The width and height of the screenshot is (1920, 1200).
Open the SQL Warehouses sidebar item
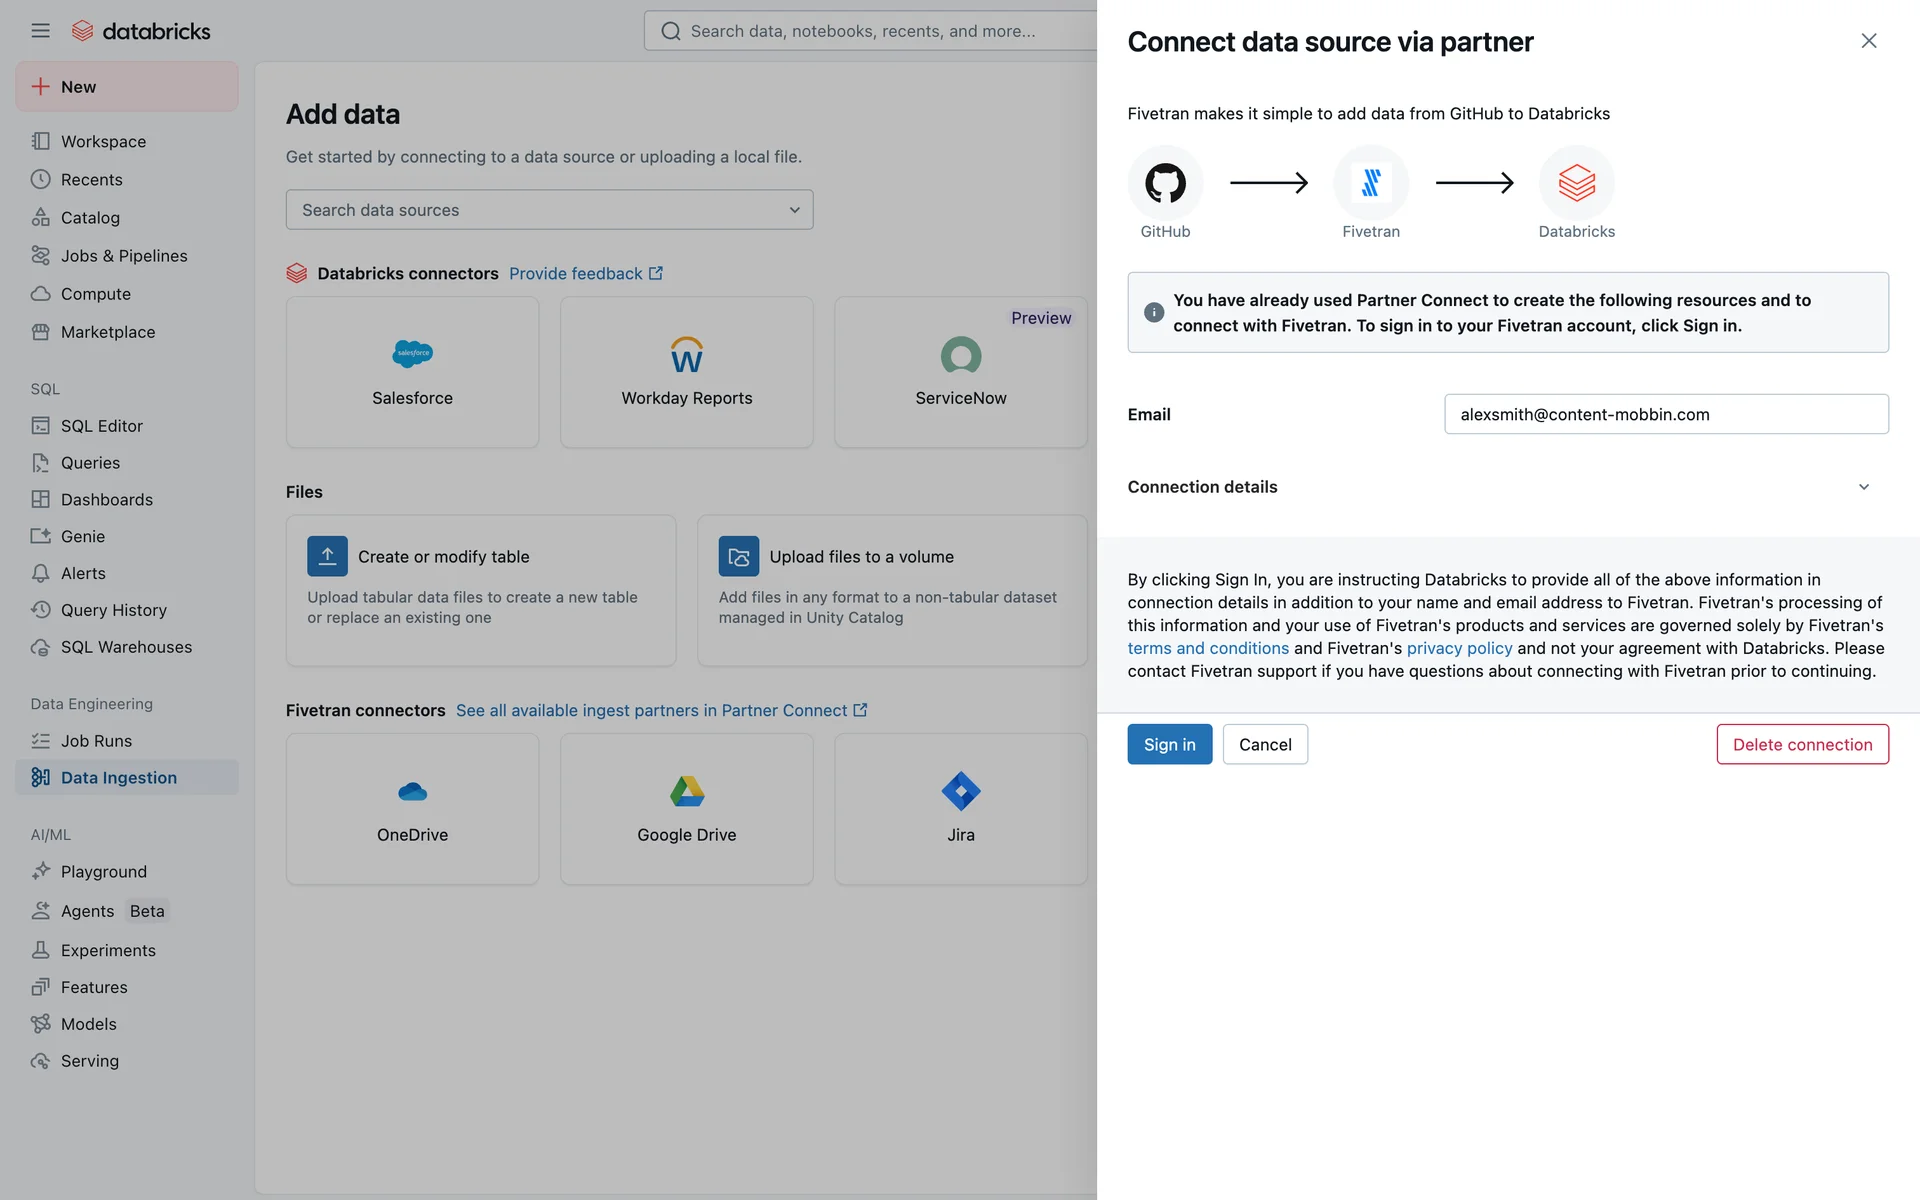click(126, 647)
